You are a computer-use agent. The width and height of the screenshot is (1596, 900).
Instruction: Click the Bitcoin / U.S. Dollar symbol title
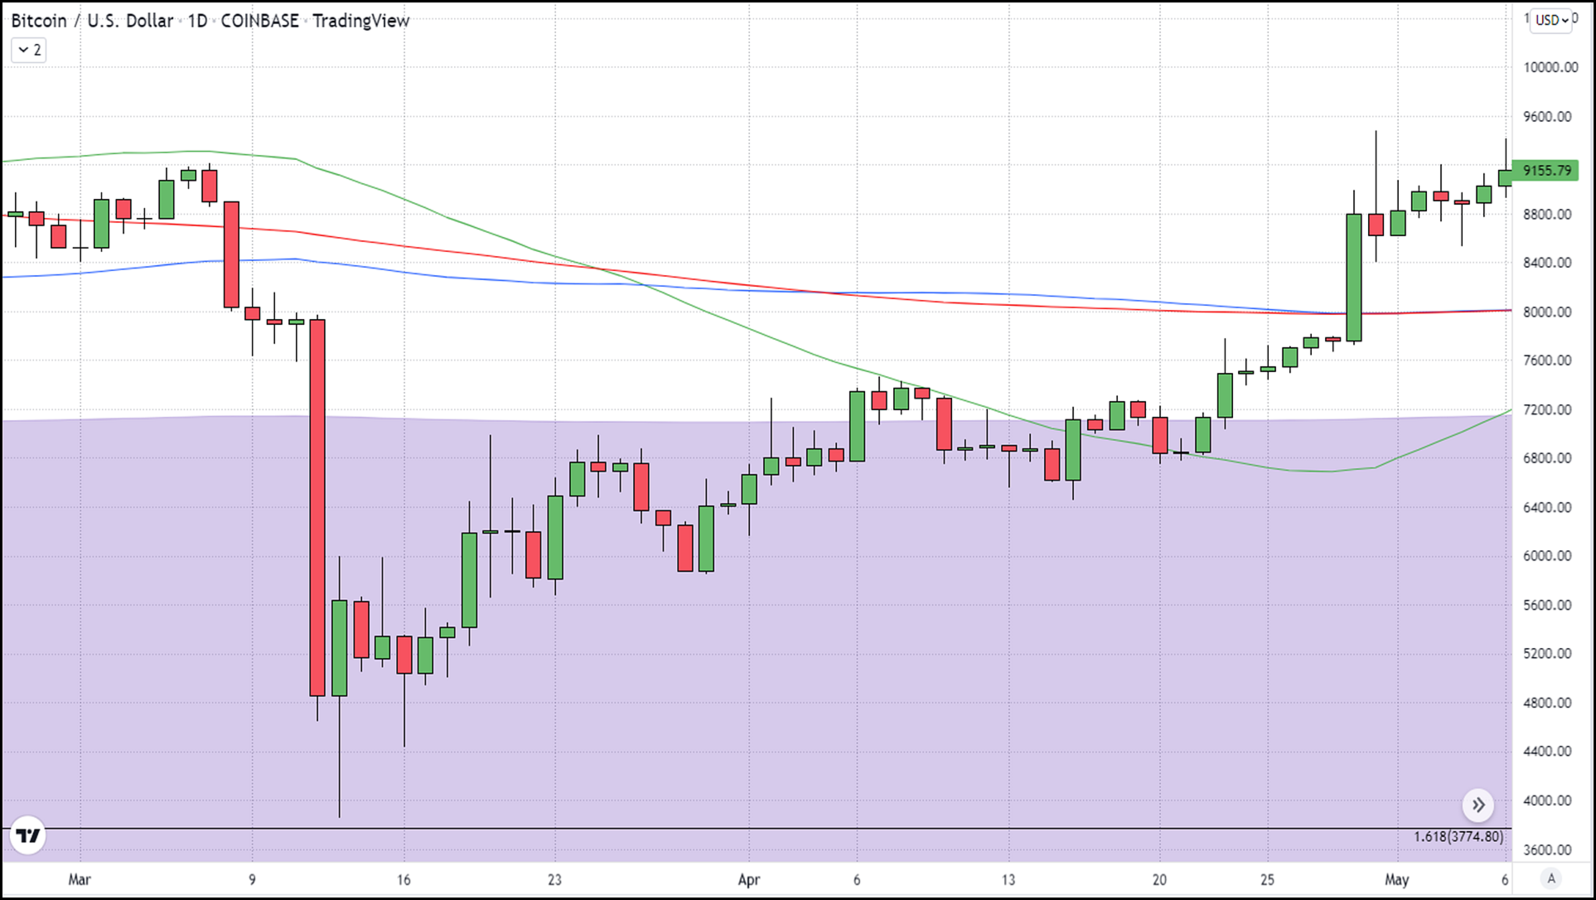pos(92,21)
